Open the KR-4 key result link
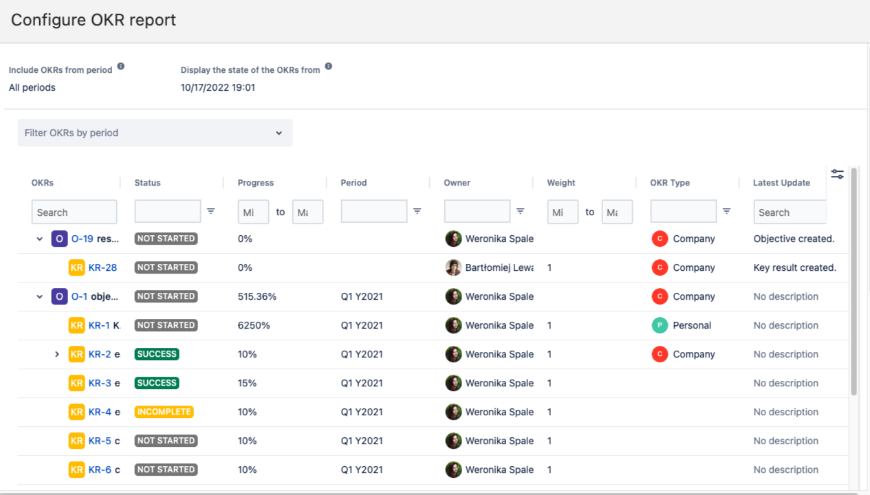The image size is (870, 495). [99, 412]
